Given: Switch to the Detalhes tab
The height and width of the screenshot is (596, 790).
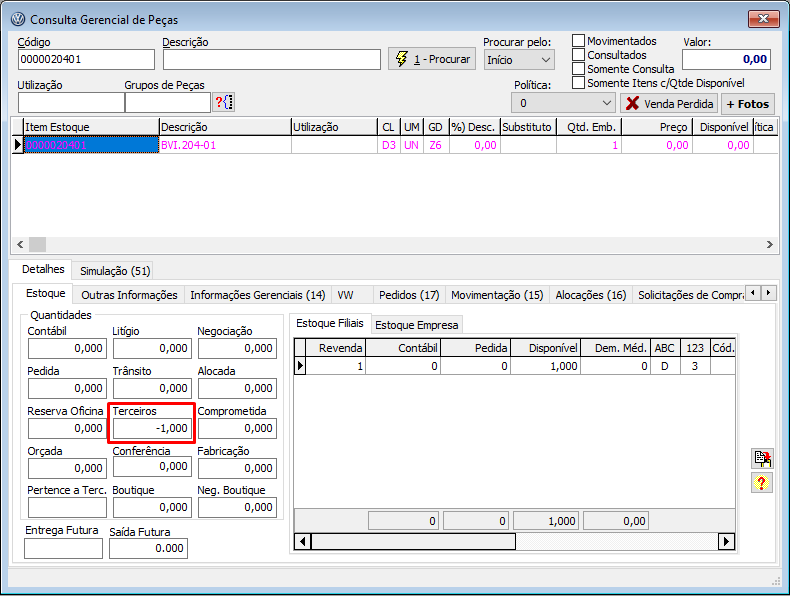Looking at the screenshot, I should click(43, 269).
